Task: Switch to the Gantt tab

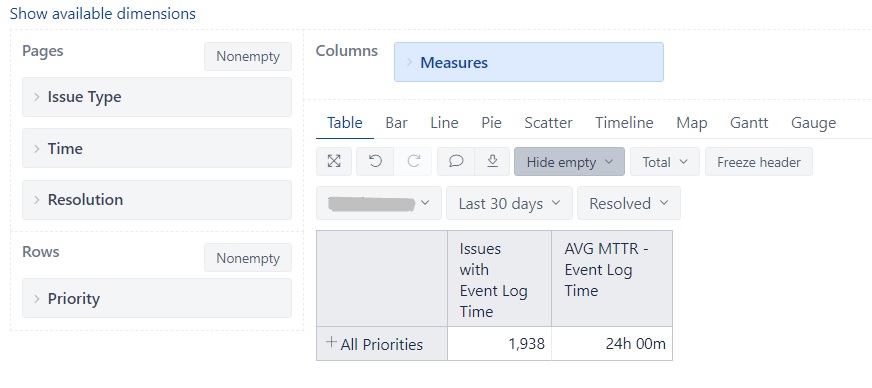Action: click(749, 123)
